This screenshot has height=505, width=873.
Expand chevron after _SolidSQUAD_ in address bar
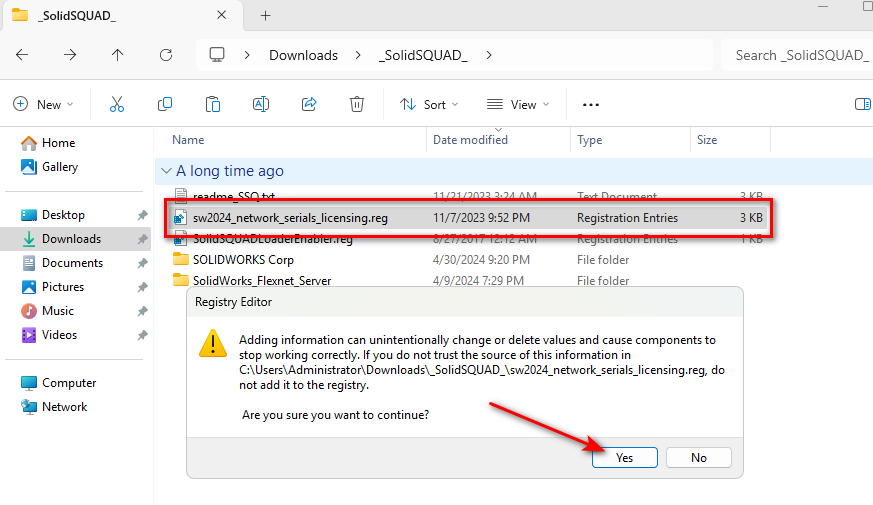(489, 55)
